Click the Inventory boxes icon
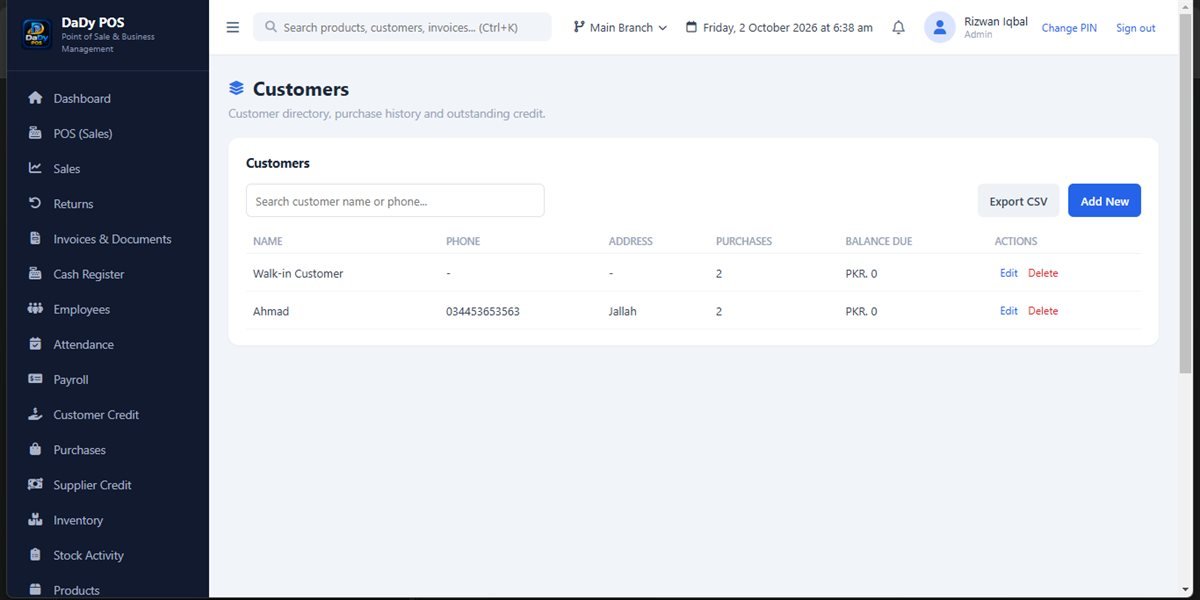The width and height of the screenshot is (1200, 600). 35,520
